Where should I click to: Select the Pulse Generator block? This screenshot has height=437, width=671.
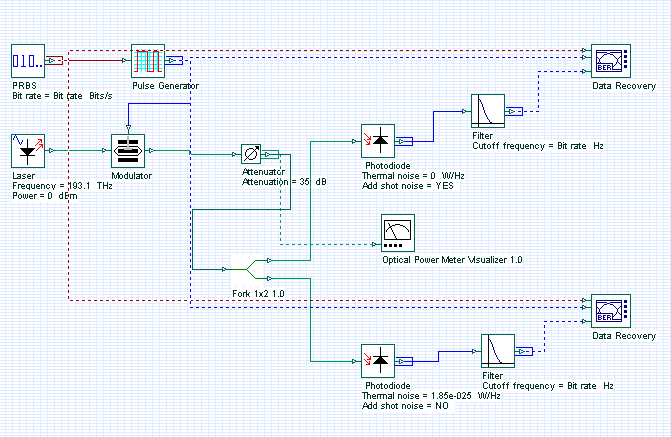[148, 61]
